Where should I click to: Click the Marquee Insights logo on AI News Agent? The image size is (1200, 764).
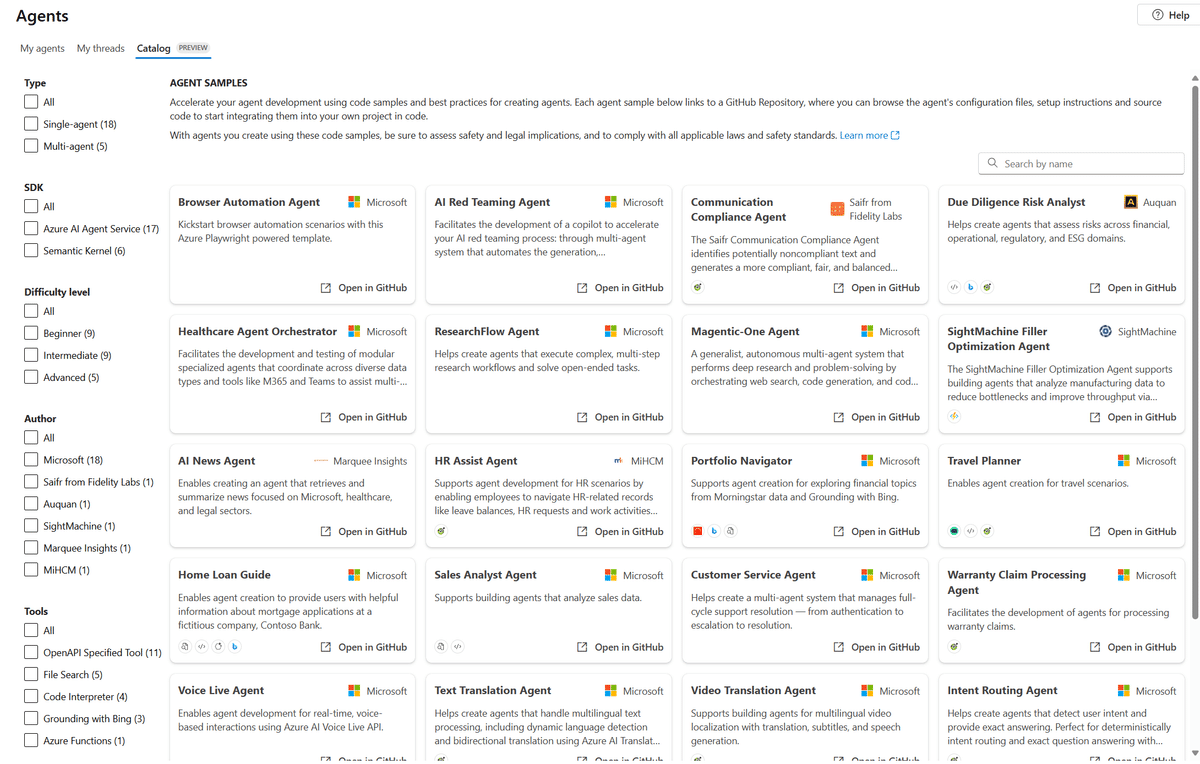[321, 461]
